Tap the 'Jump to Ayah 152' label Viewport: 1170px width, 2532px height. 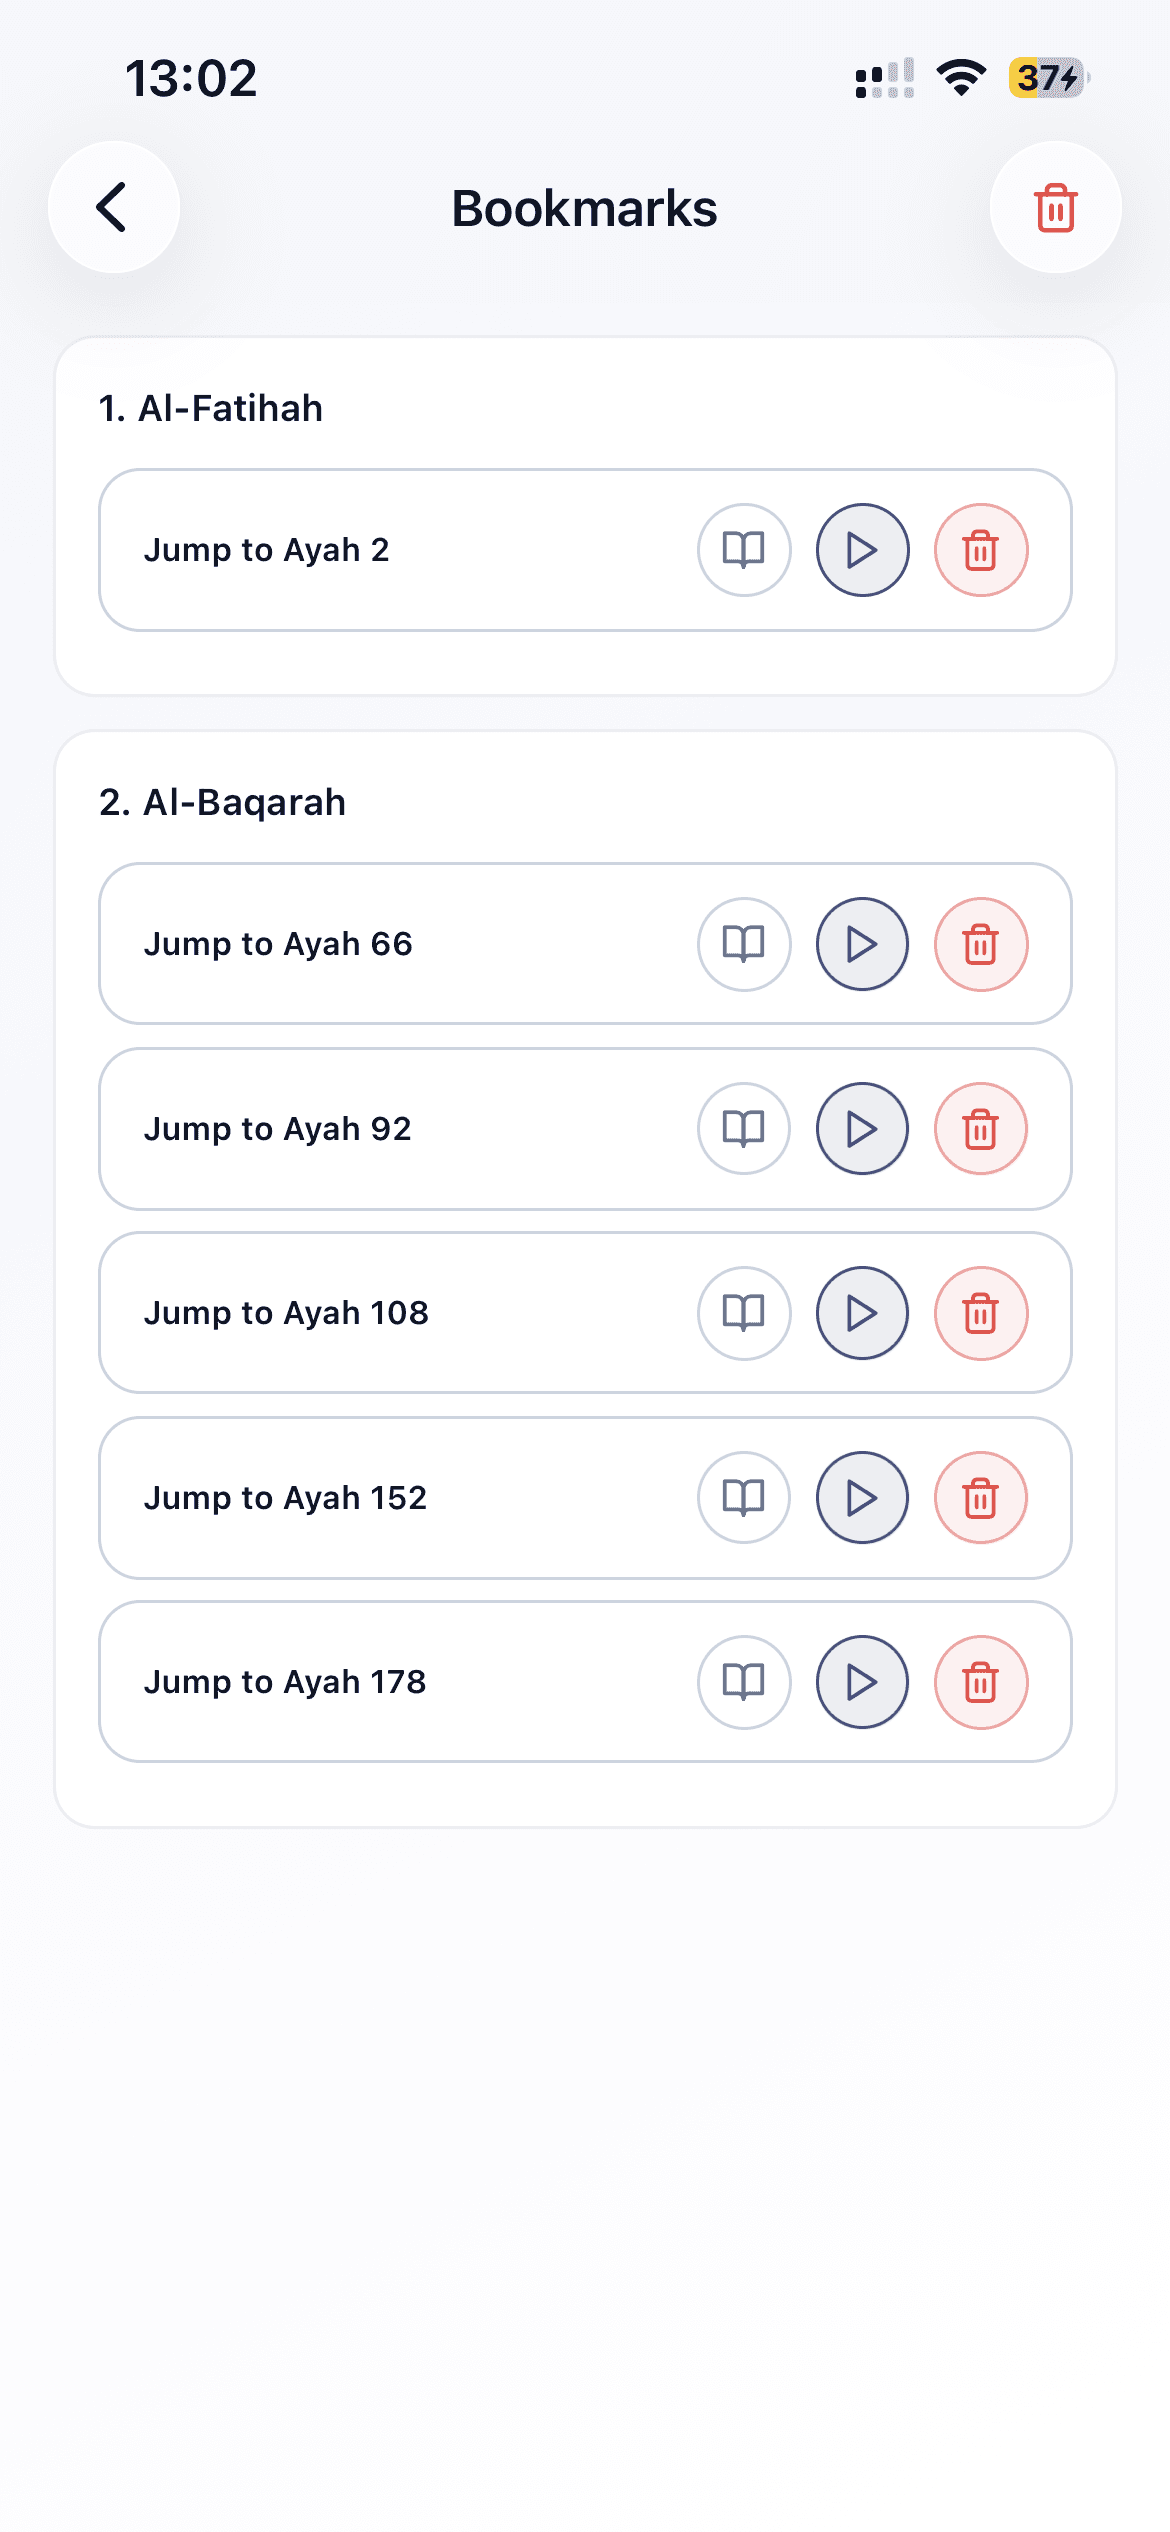coord(285,1498)
